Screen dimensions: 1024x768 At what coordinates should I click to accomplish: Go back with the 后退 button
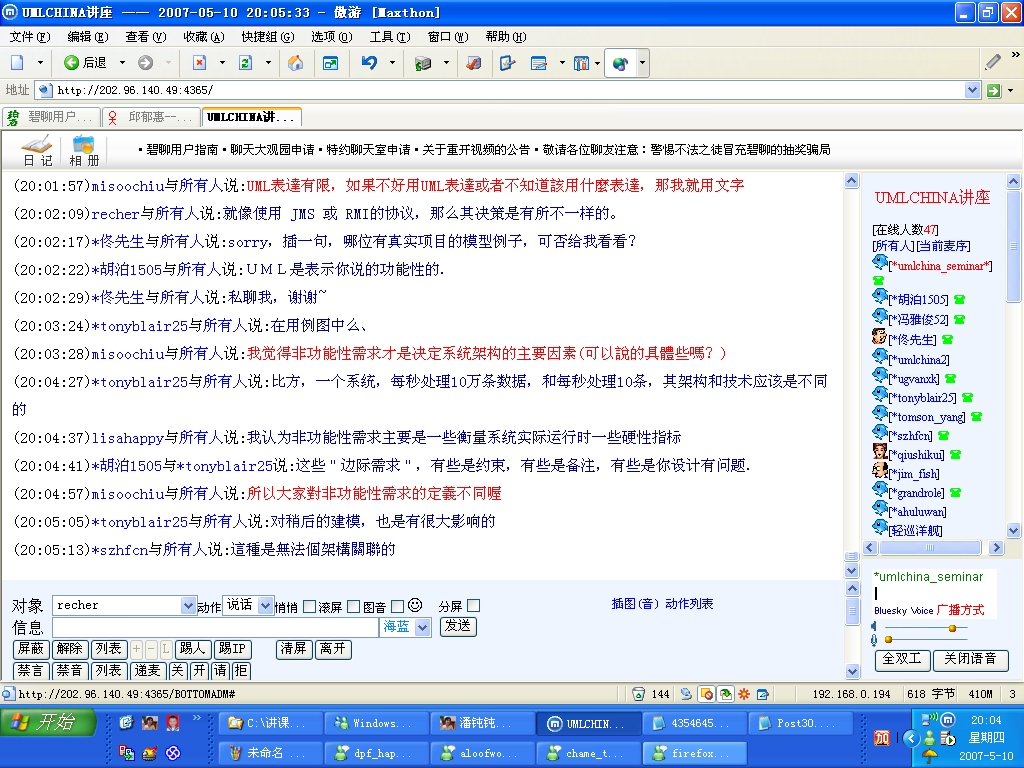click(86, 63)
